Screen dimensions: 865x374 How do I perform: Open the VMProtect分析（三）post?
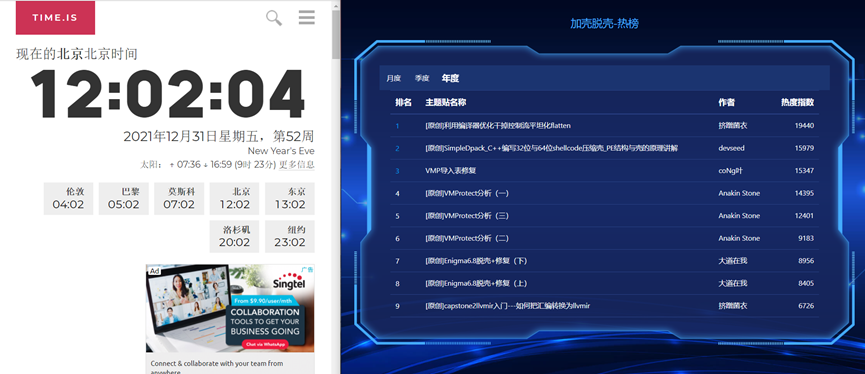click(467, 216)
